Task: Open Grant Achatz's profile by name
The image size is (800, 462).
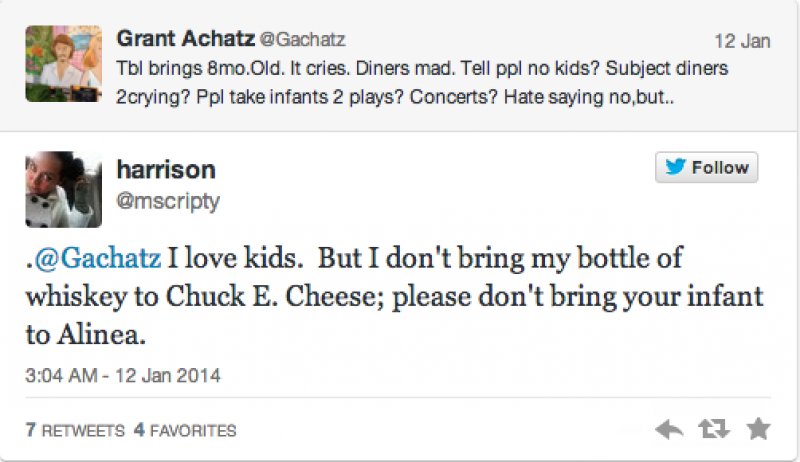Action: pos(185,39)
